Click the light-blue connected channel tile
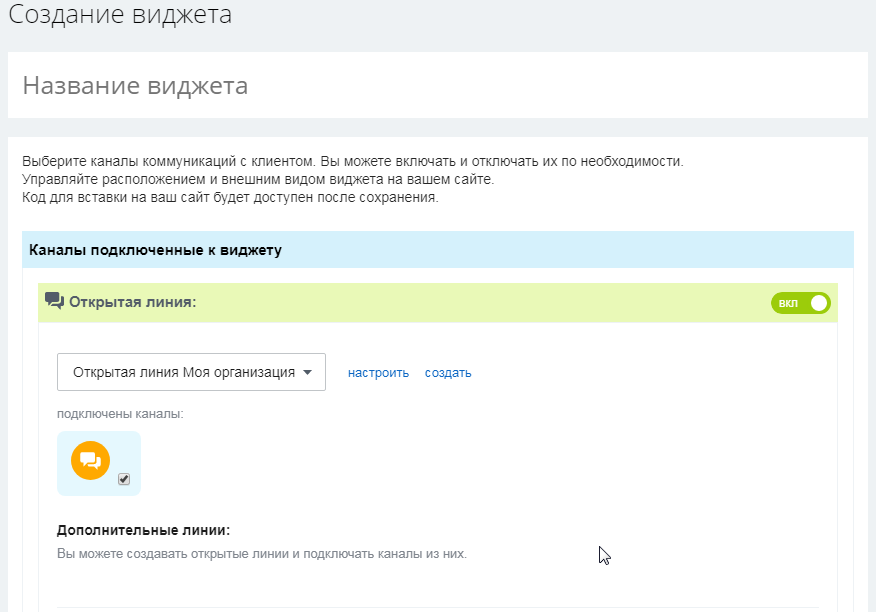The height and width of the screenshot is (612, 876). (99, 463)
